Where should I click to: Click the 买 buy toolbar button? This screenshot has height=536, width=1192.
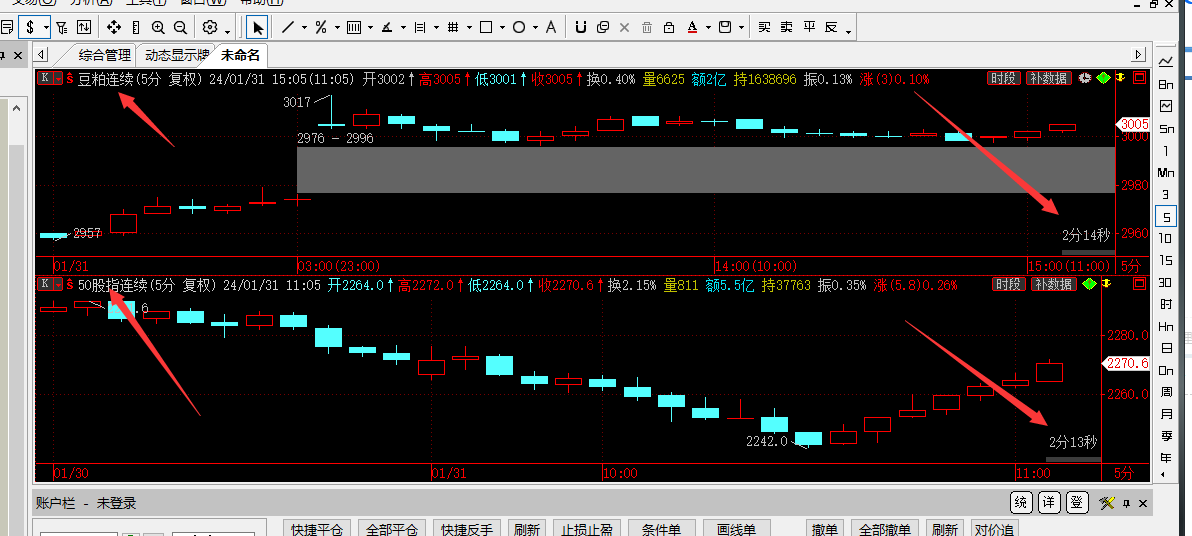point(765,28)
